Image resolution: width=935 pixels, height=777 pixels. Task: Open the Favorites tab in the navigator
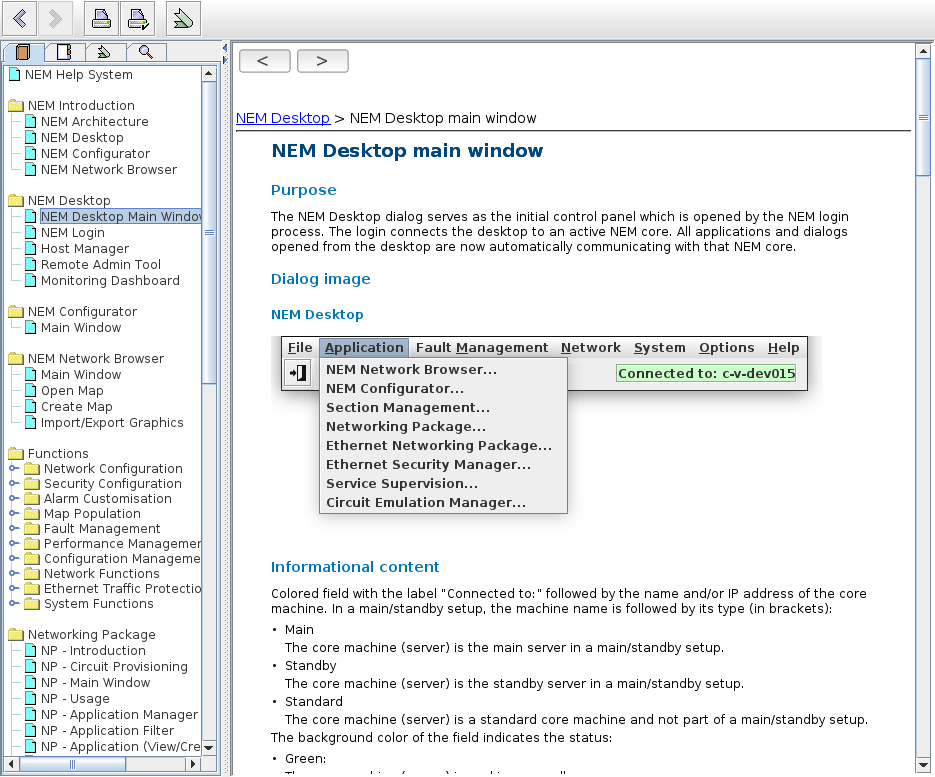coord(105,52)
